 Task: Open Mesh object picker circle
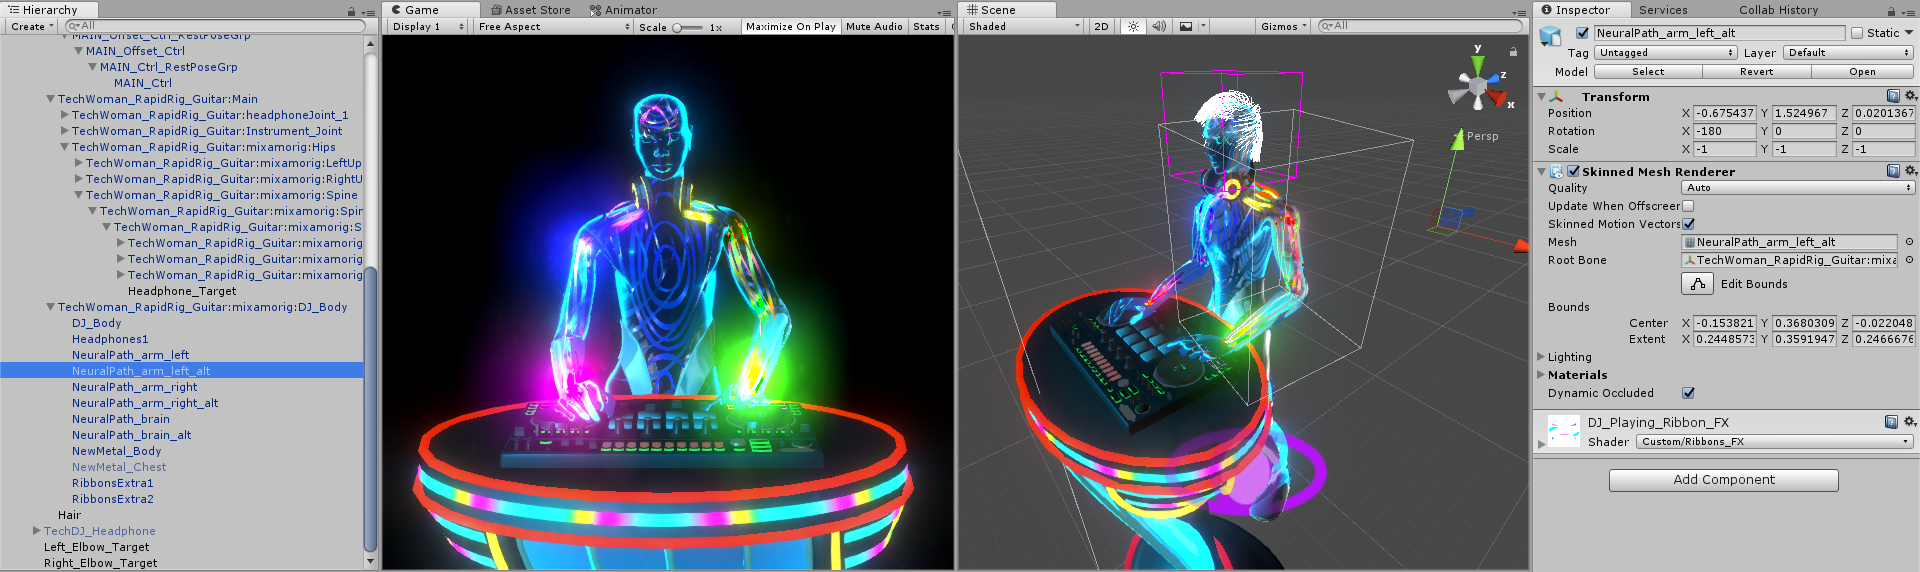point(1909,242)
